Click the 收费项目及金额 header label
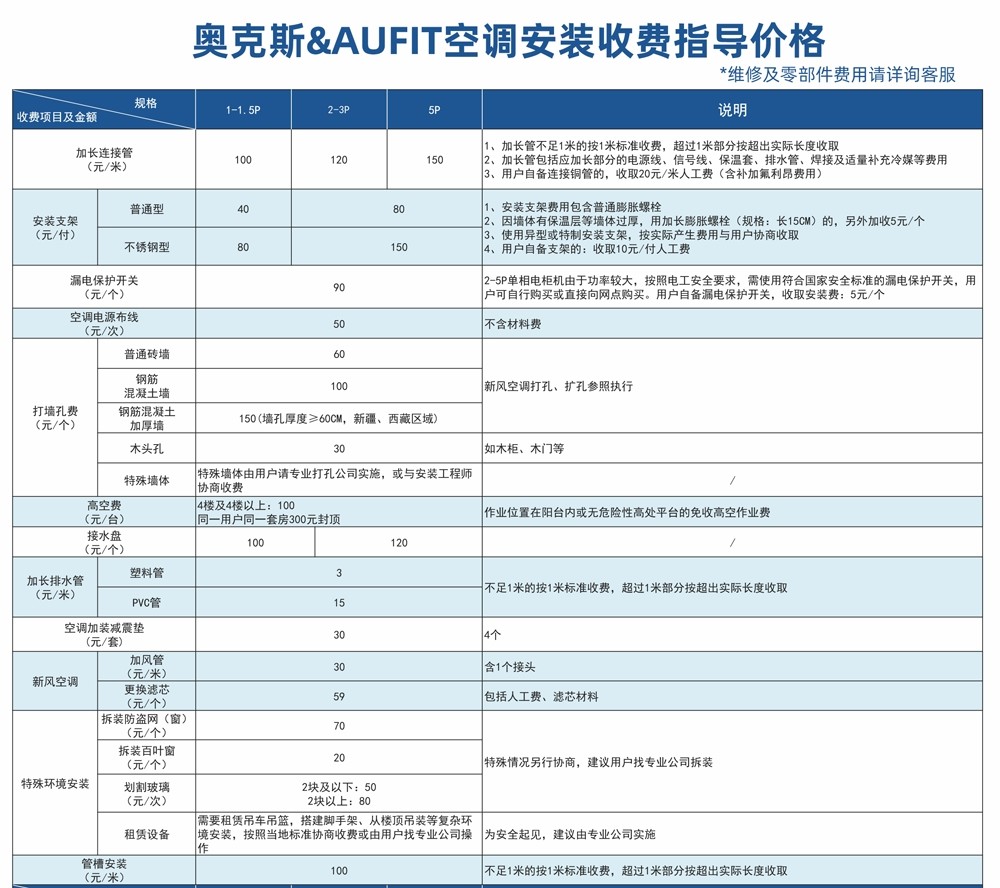 point(57,117)
